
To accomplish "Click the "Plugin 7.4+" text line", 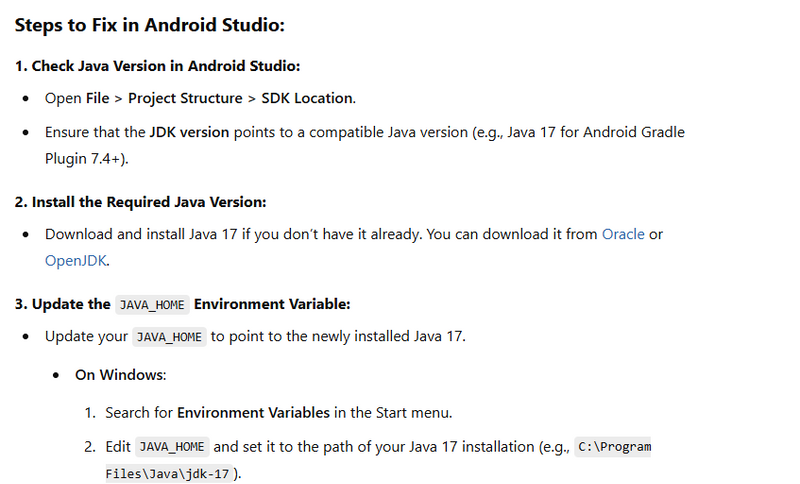I will pos(86,158).
